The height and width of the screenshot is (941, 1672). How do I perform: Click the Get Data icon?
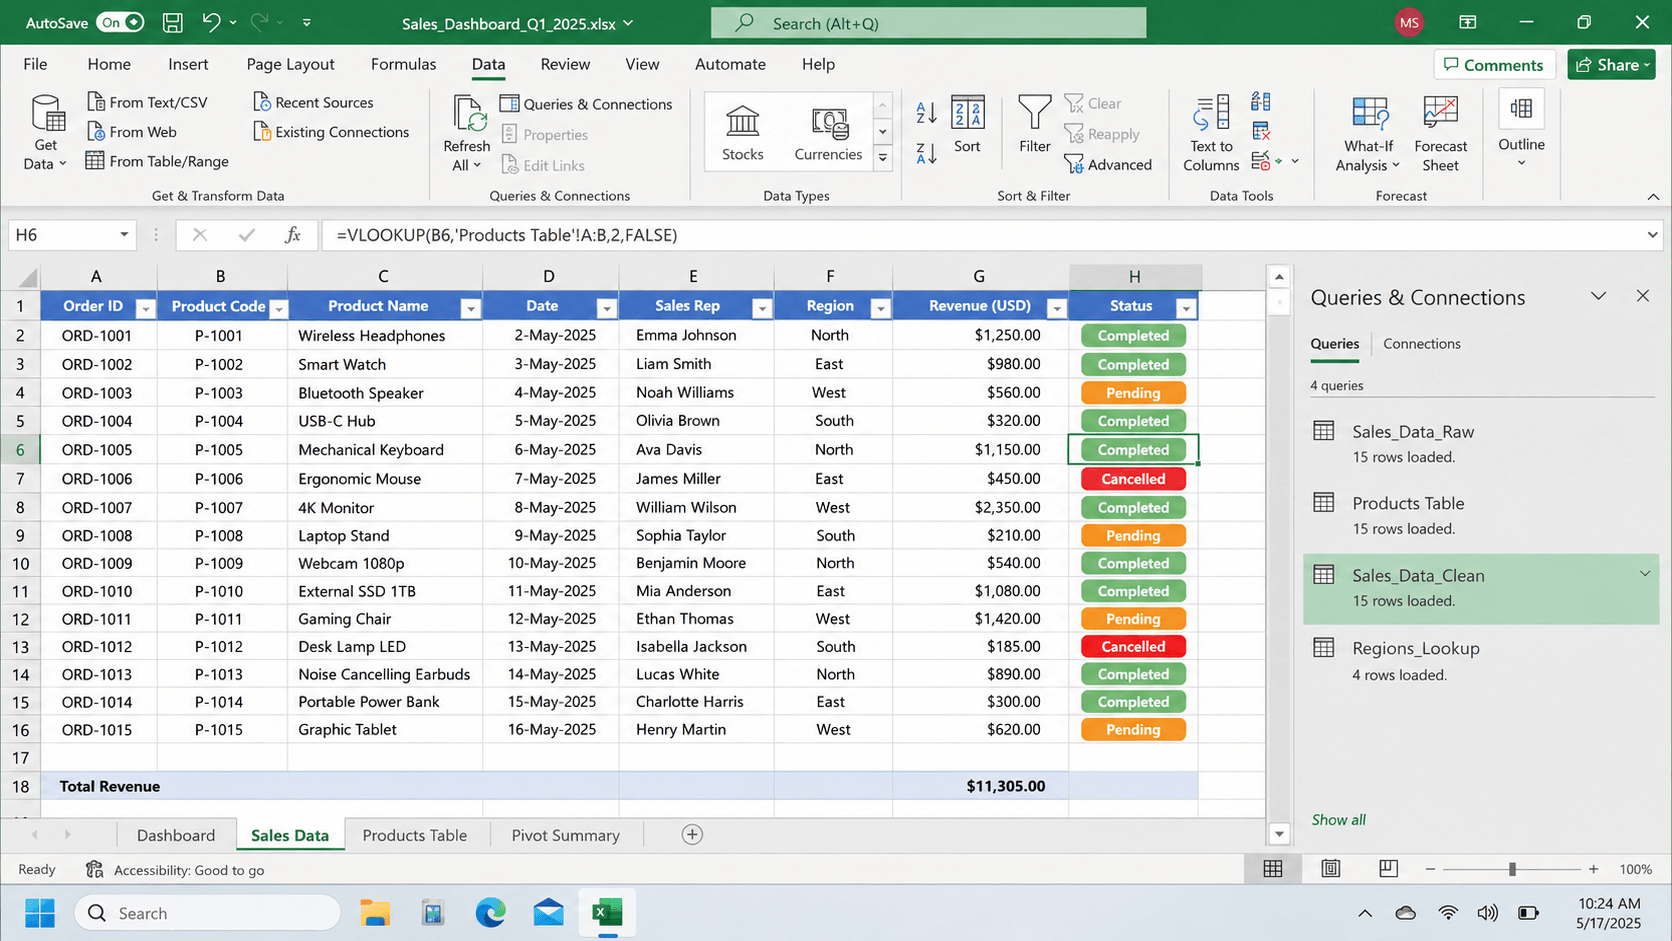(x=47, y=115)
